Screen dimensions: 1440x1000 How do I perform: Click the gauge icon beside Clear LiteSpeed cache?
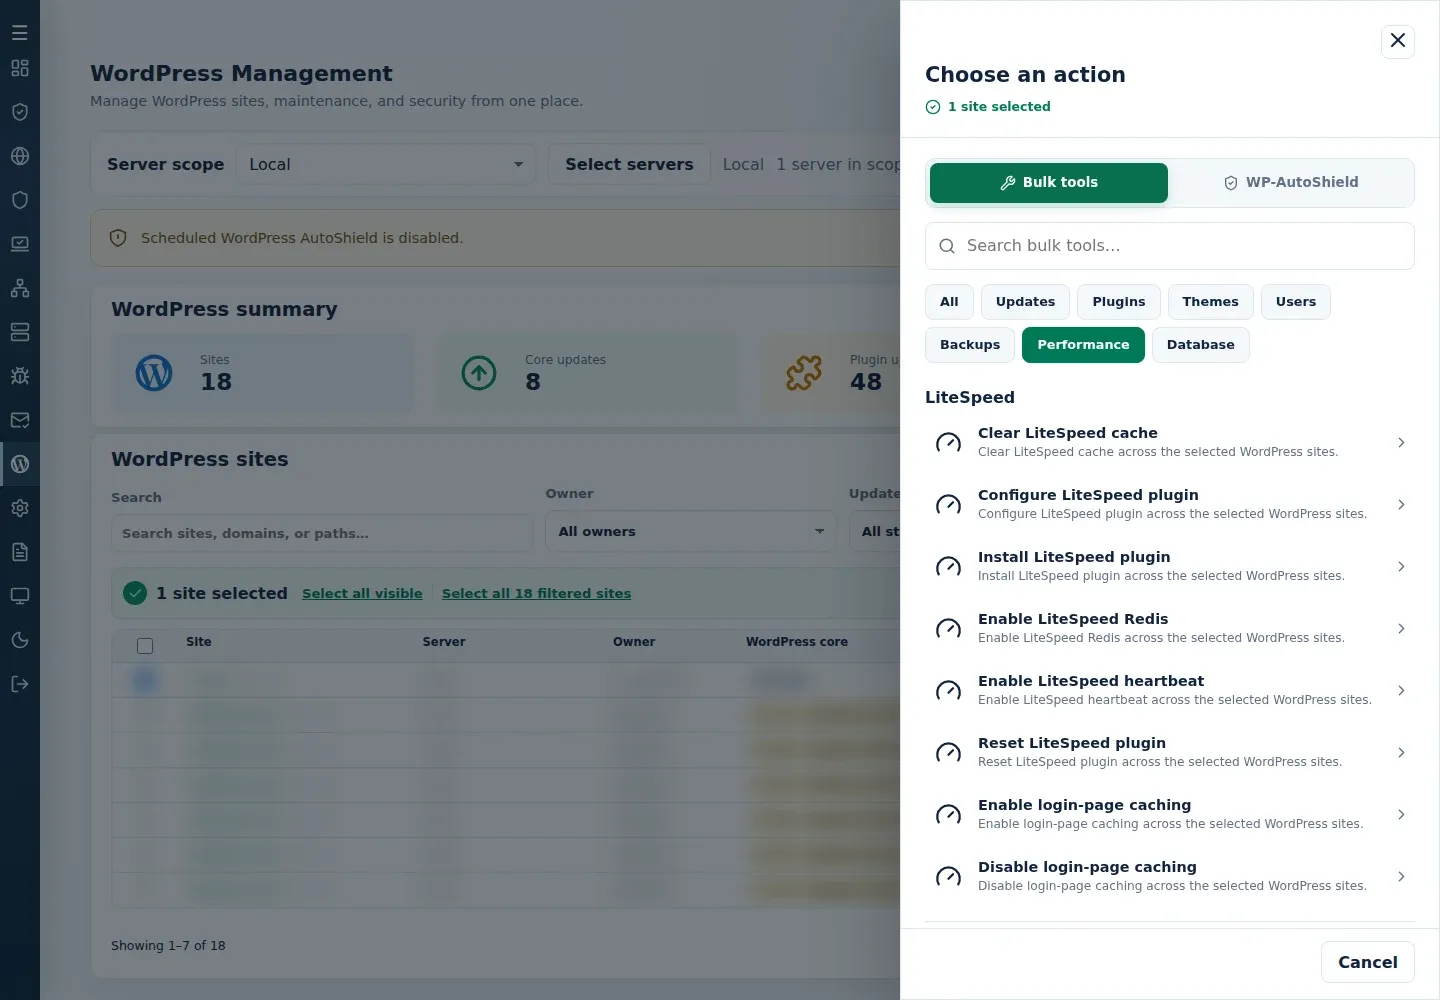point(948,442)
